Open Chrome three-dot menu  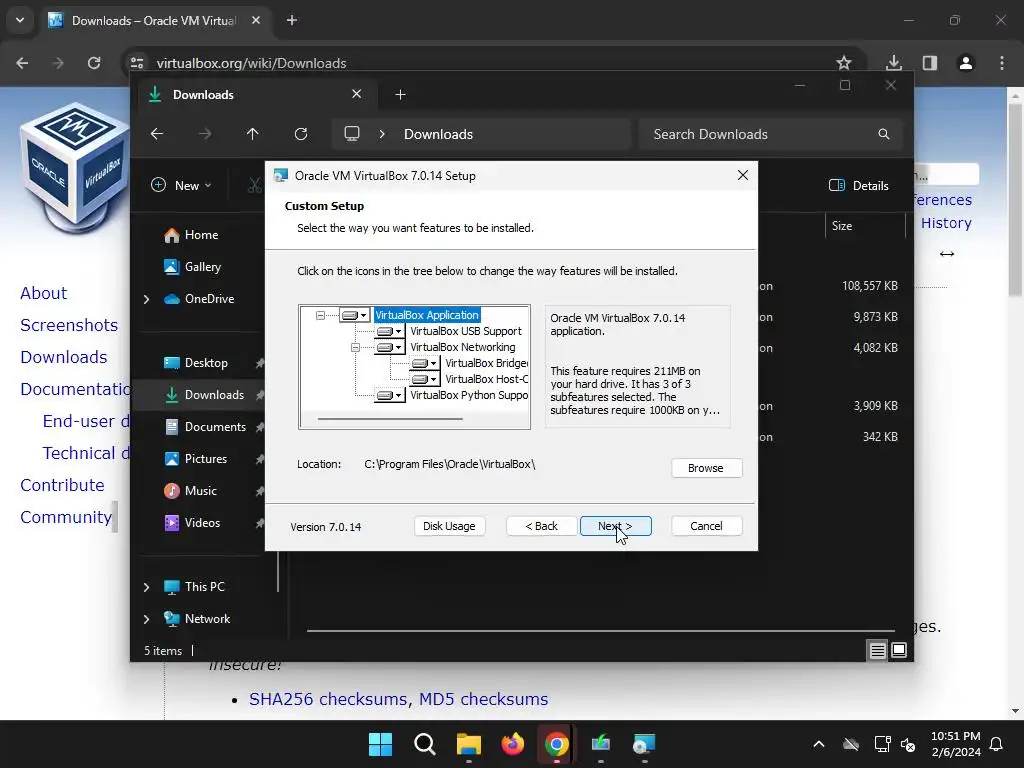[x=1002, y=63]
